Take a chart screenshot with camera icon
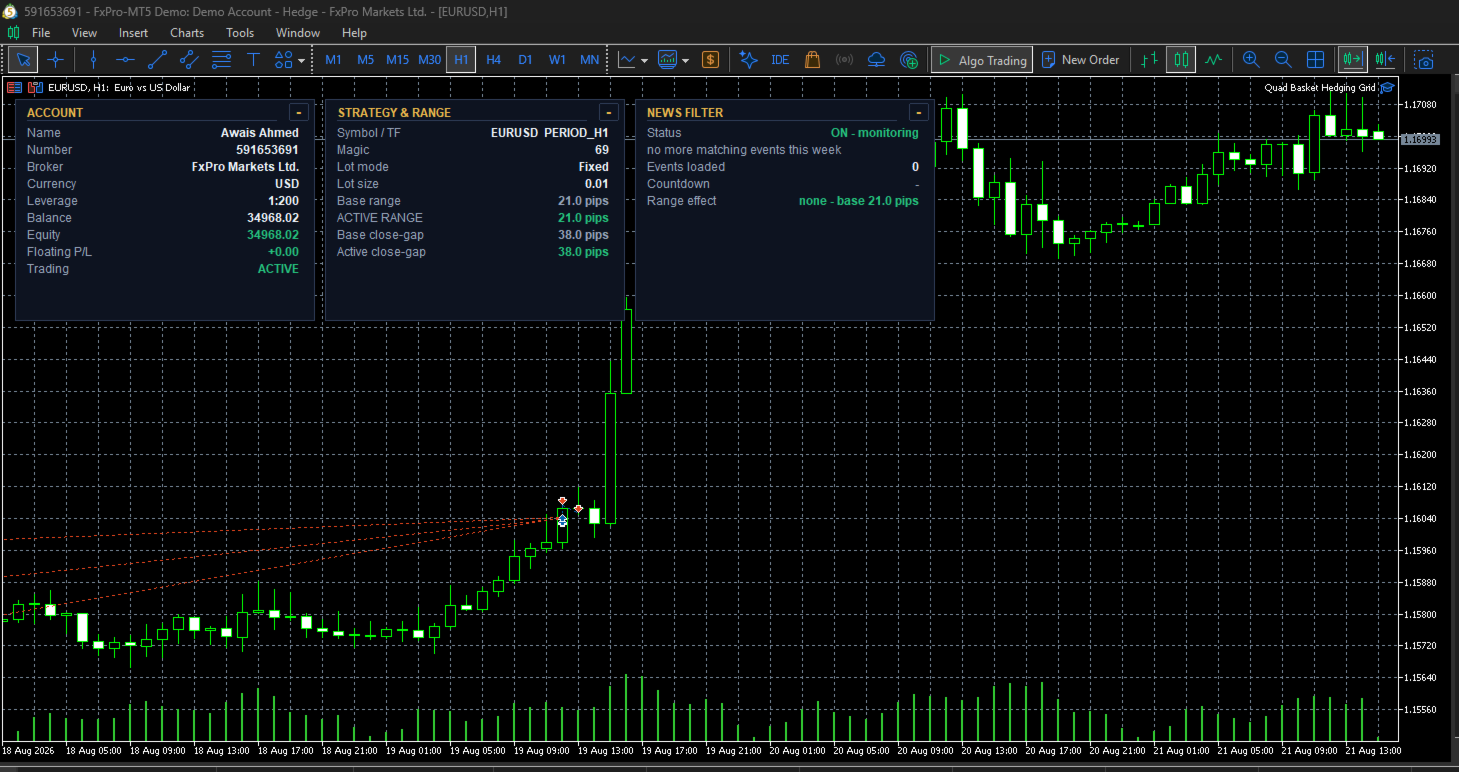Viewport: 1459px width, 772px height. click(x=1424, y=60)
